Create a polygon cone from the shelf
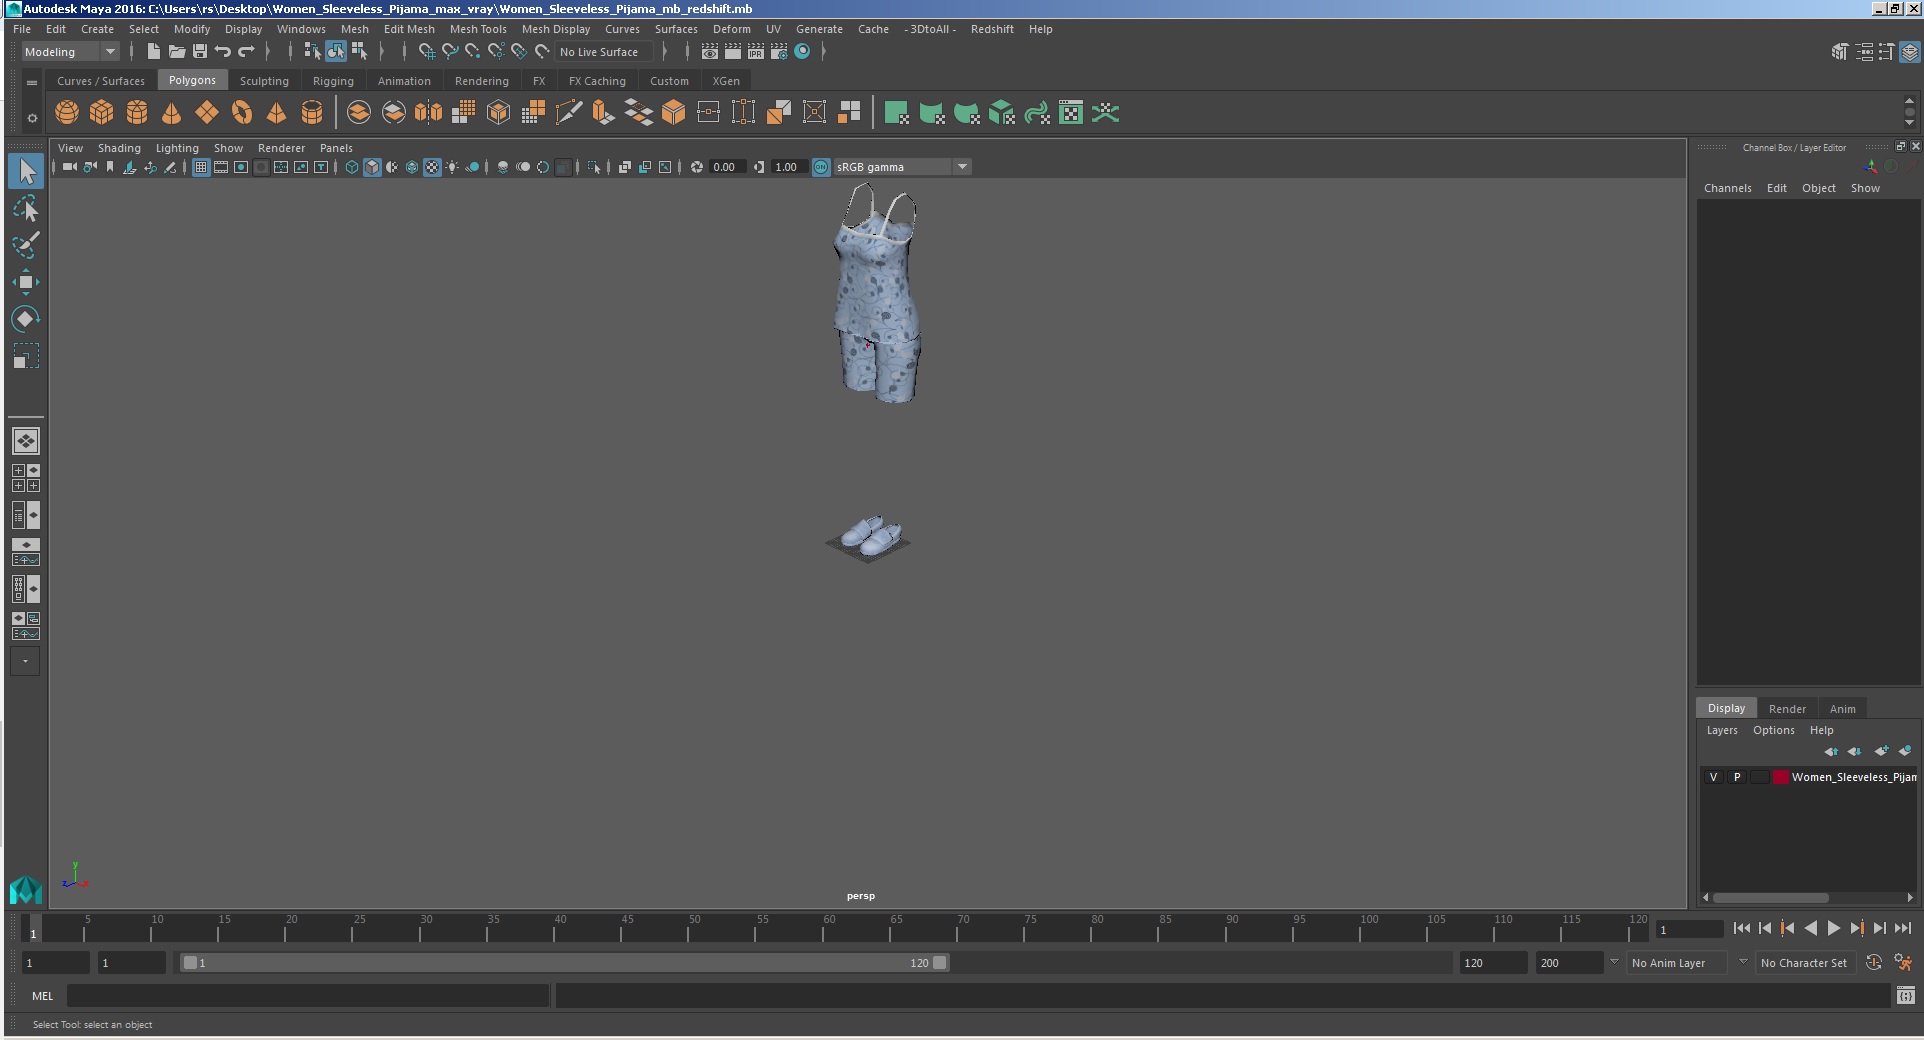This screenshot has height=1040, width=1924. 172,113
